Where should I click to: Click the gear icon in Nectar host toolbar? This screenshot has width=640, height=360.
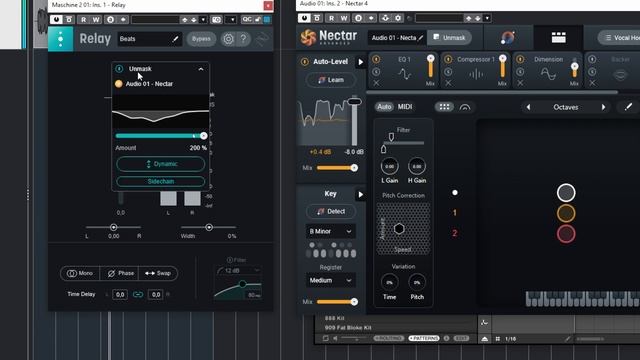click(x=398, y=18)
